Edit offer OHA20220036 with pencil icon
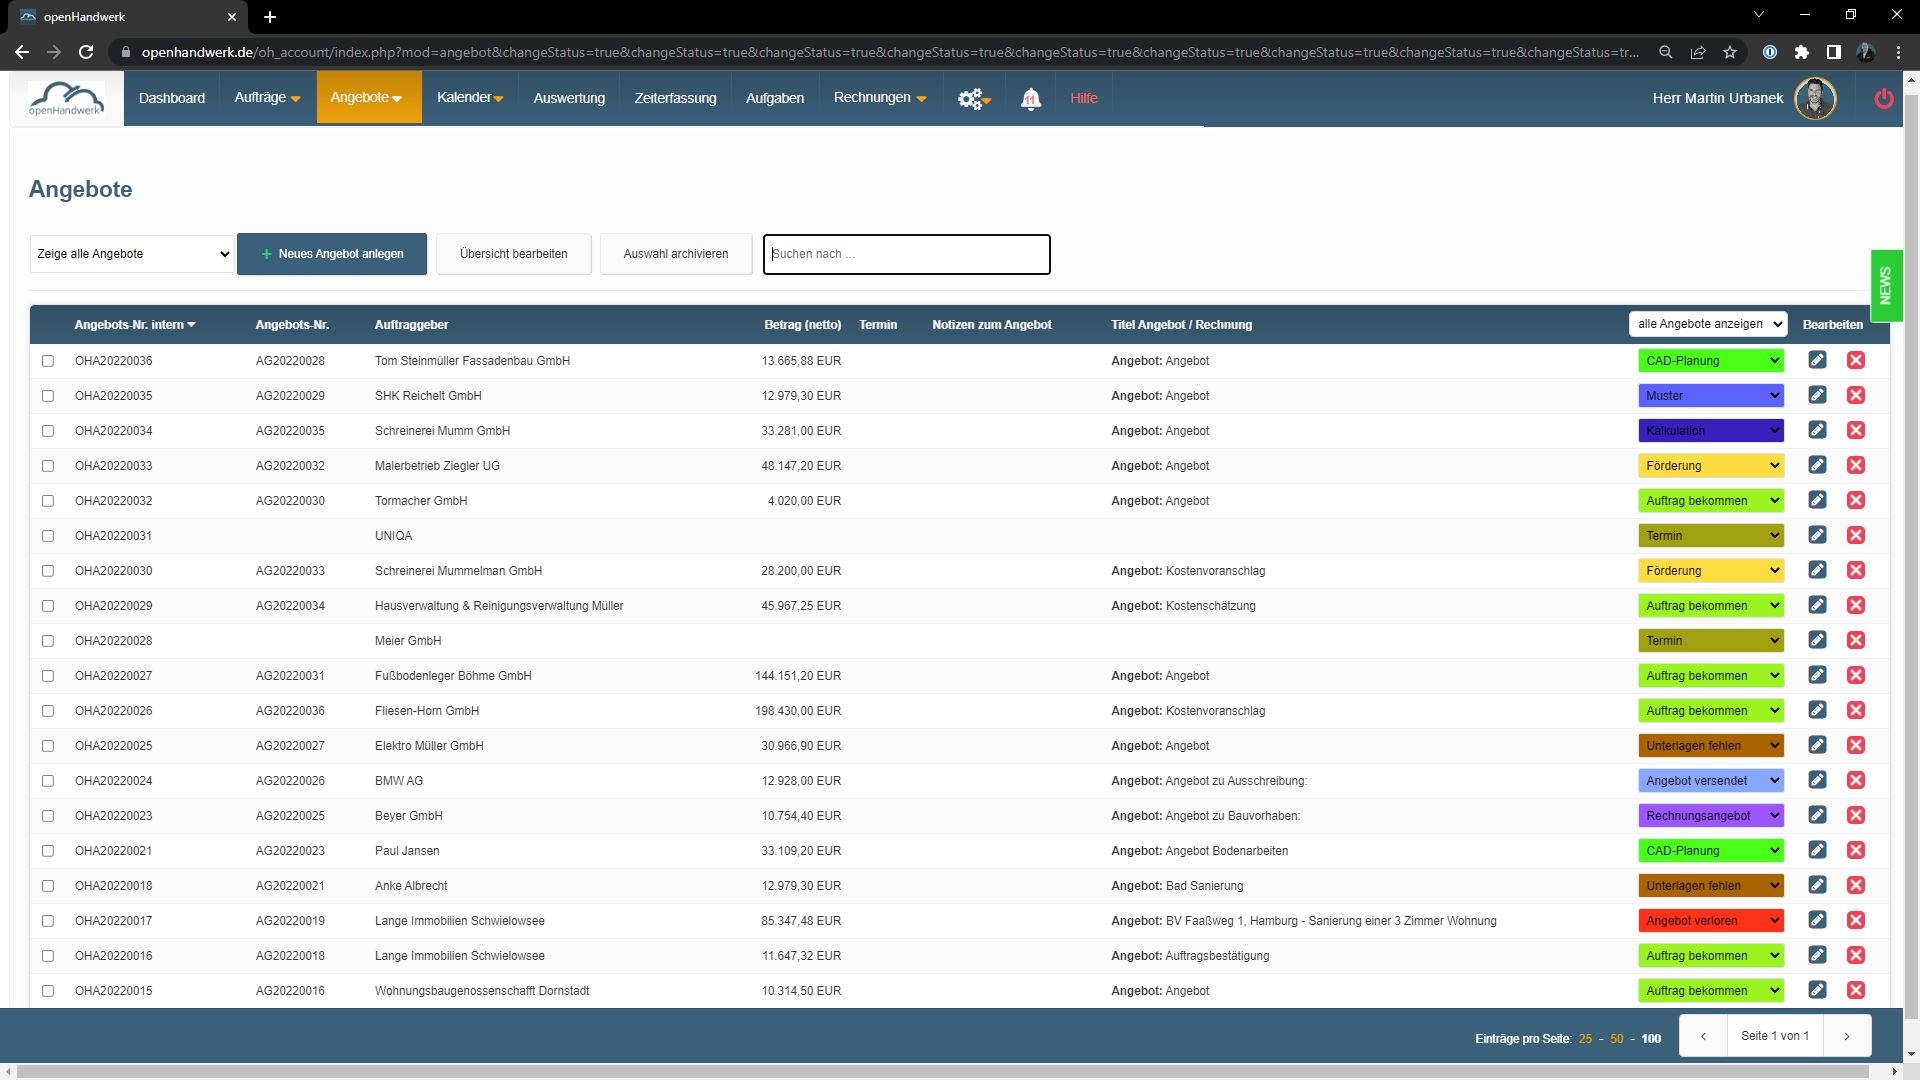 1817,360
